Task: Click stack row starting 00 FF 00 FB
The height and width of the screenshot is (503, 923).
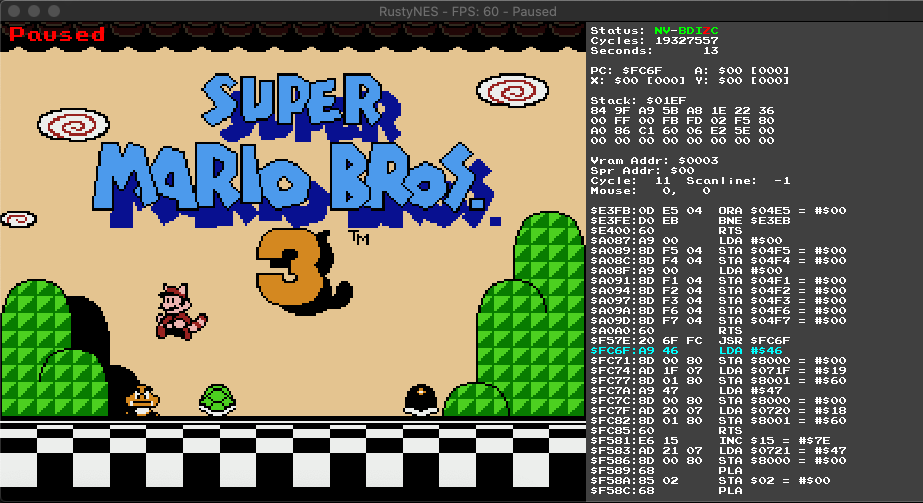Action: coord(682,121)
